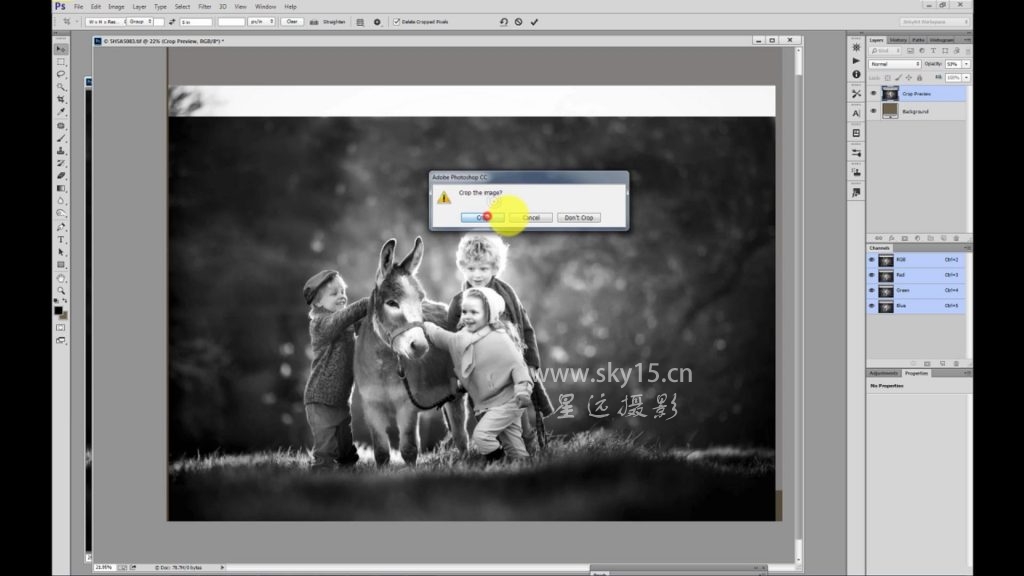1024x576 pixels.
Task: Open the Filter menu
Action: [204, 7]
